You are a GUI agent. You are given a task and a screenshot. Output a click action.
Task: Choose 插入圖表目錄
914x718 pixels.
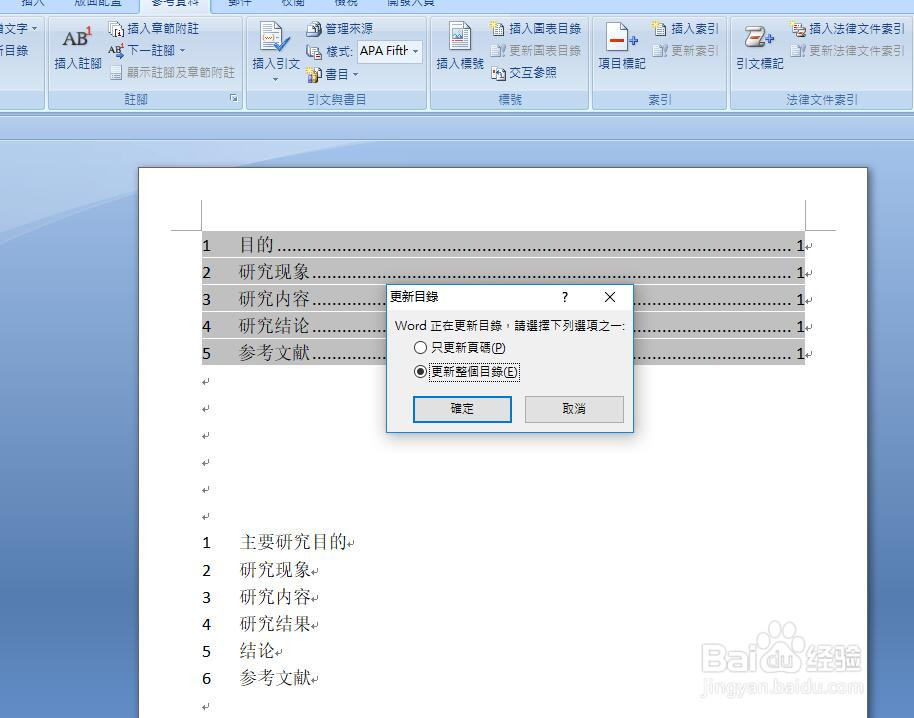[536, 29]
